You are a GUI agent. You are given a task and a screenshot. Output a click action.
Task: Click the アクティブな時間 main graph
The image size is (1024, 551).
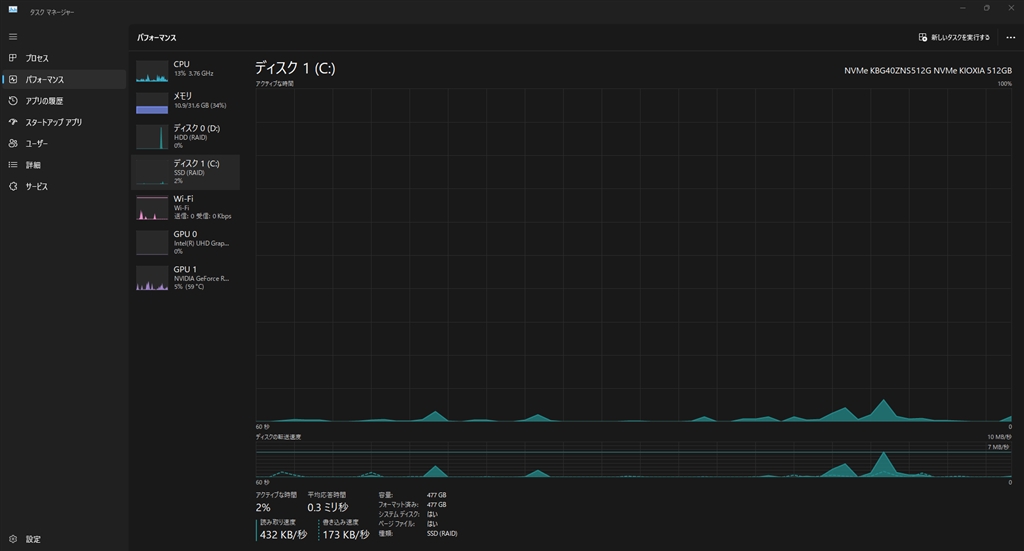click(633, 255)
